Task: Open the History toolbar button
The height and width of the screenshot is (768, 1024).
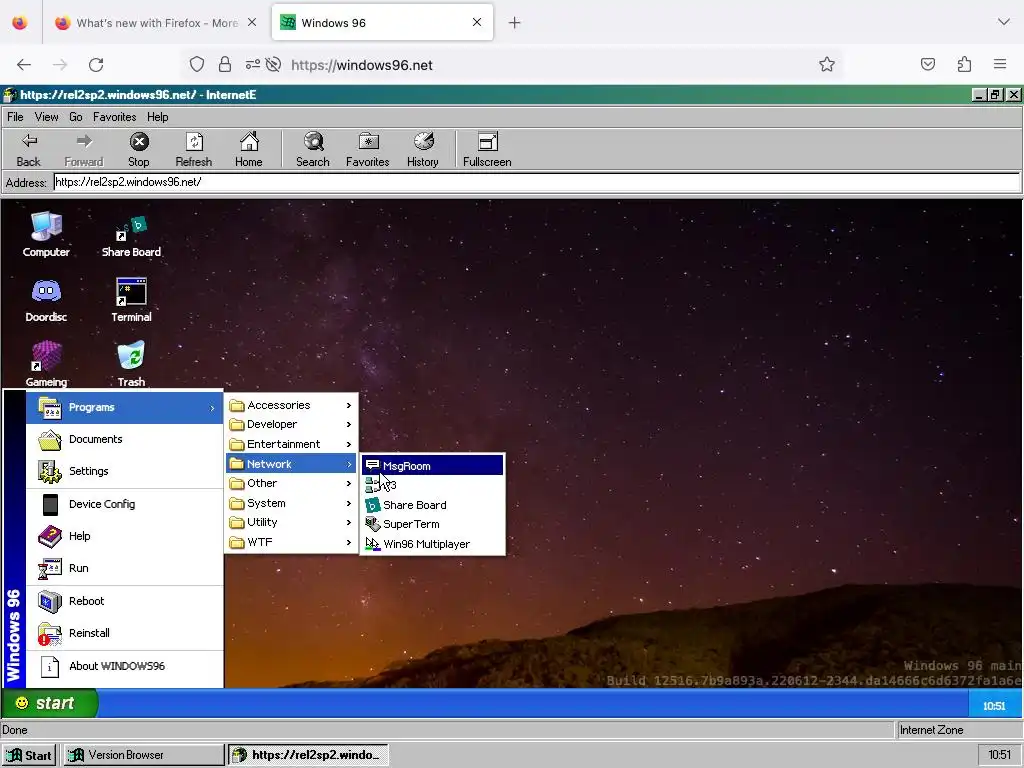Action: (x=423, y=150)
